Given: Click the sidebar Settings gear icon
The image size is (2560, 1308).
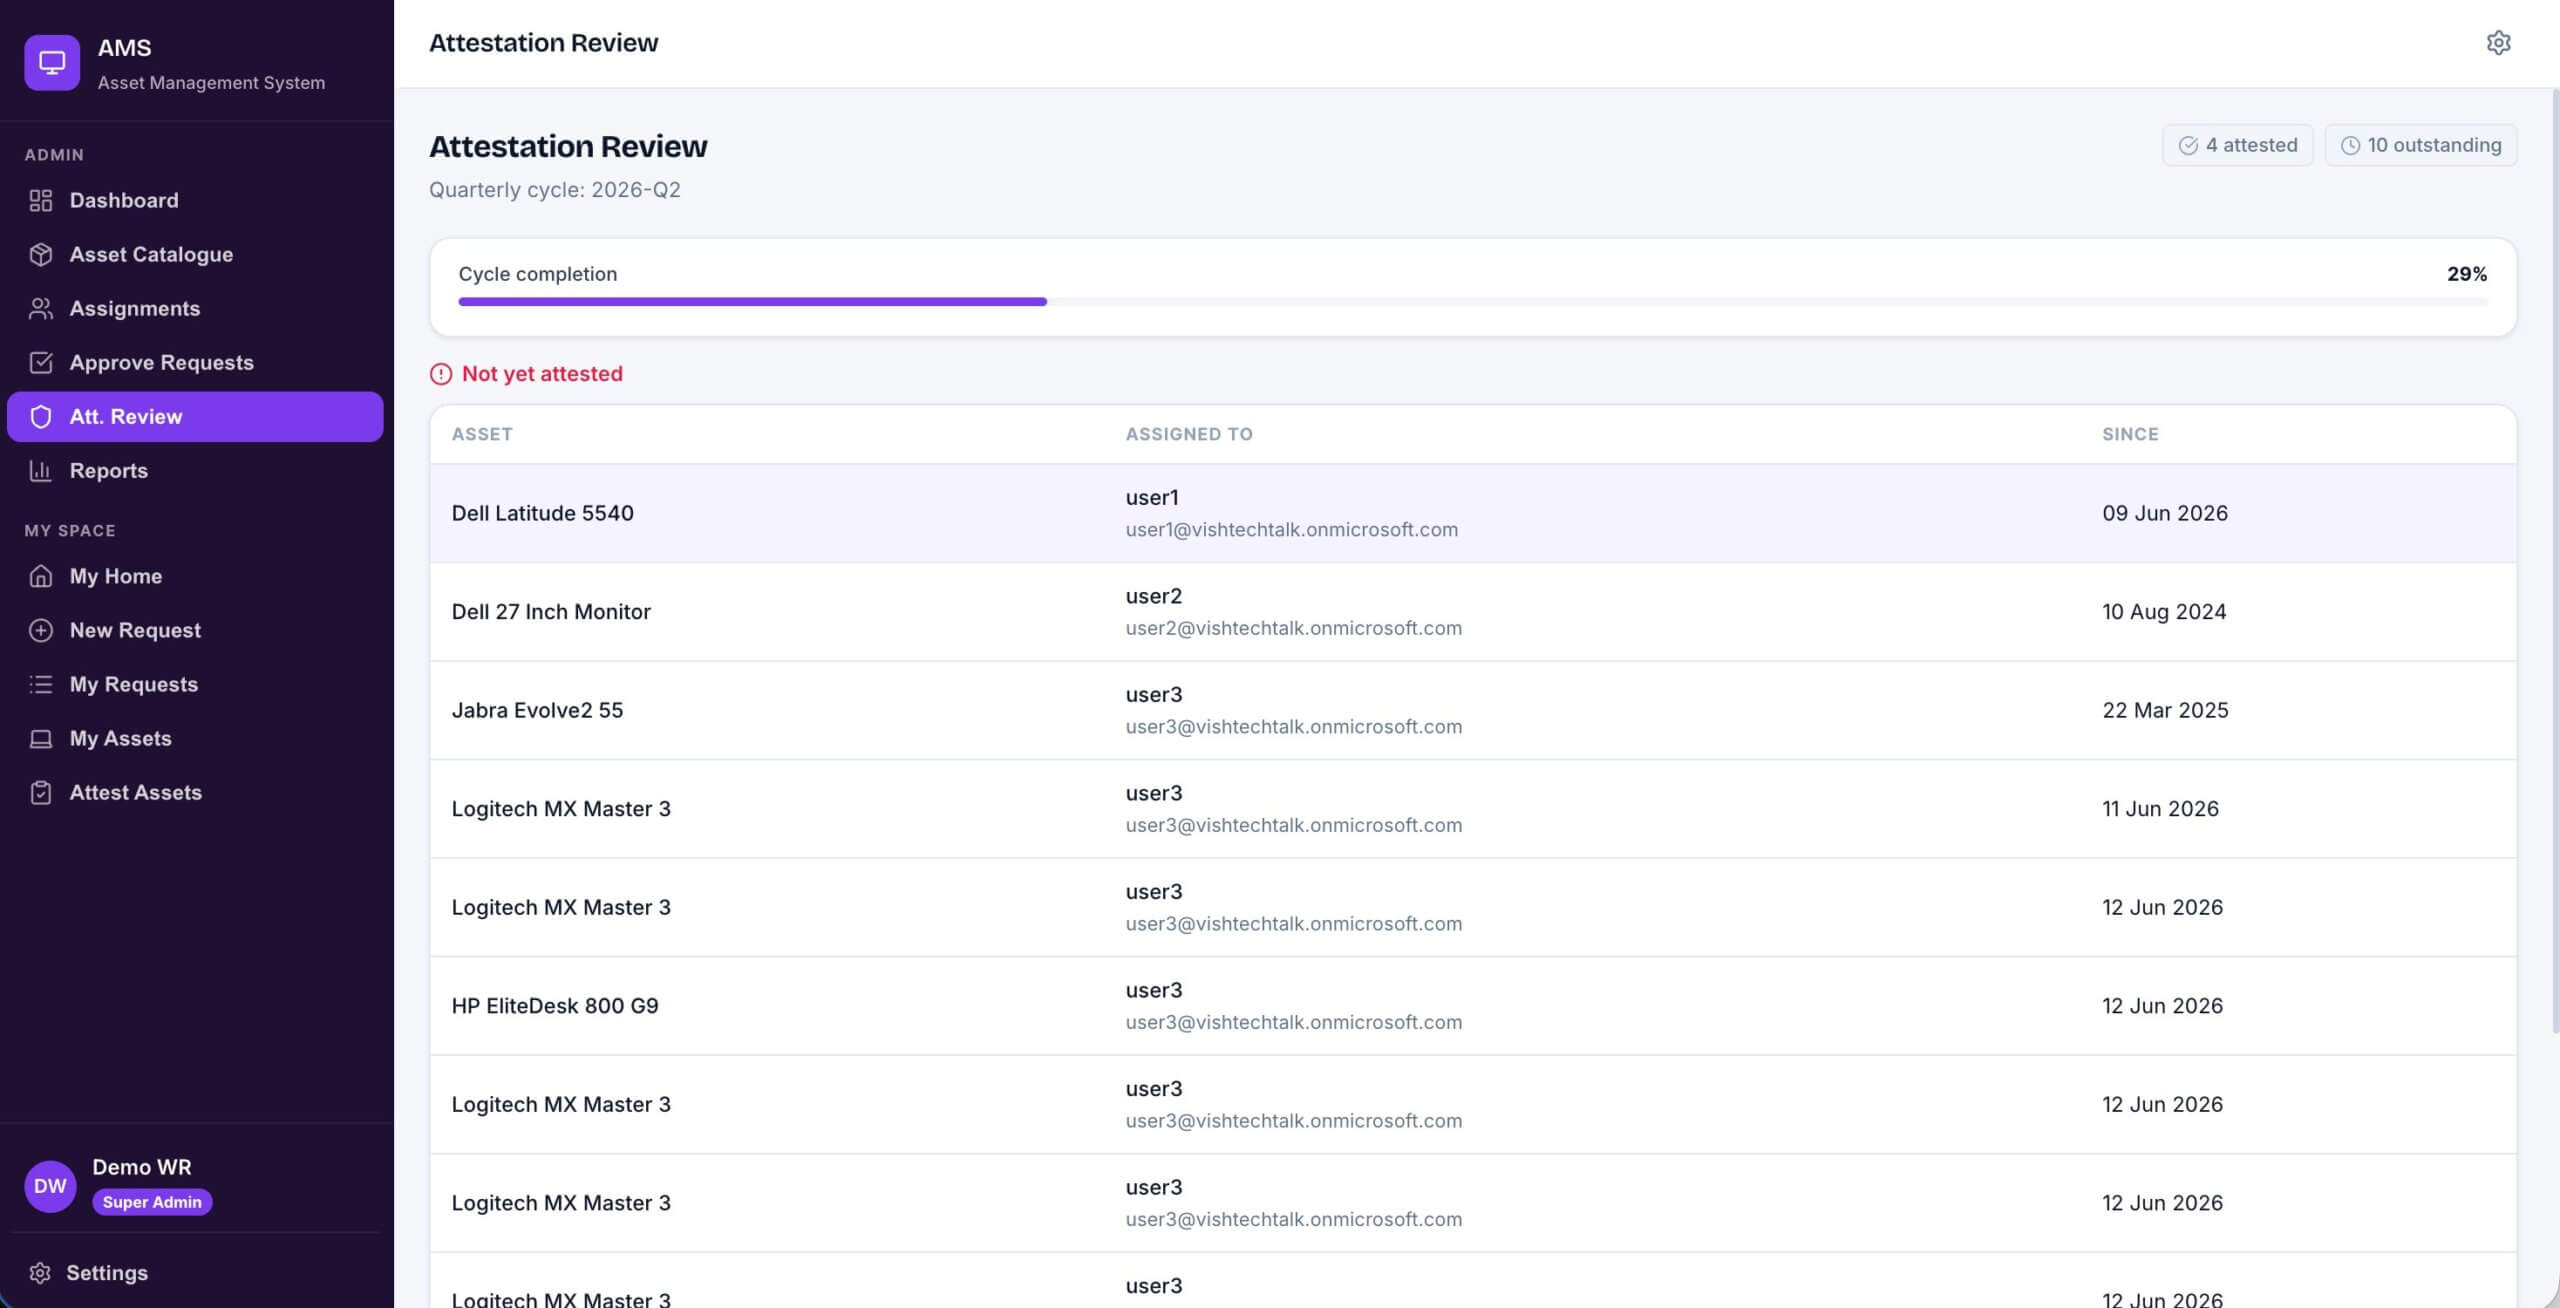Looking at the screenshot, I should pos(40,1272).
